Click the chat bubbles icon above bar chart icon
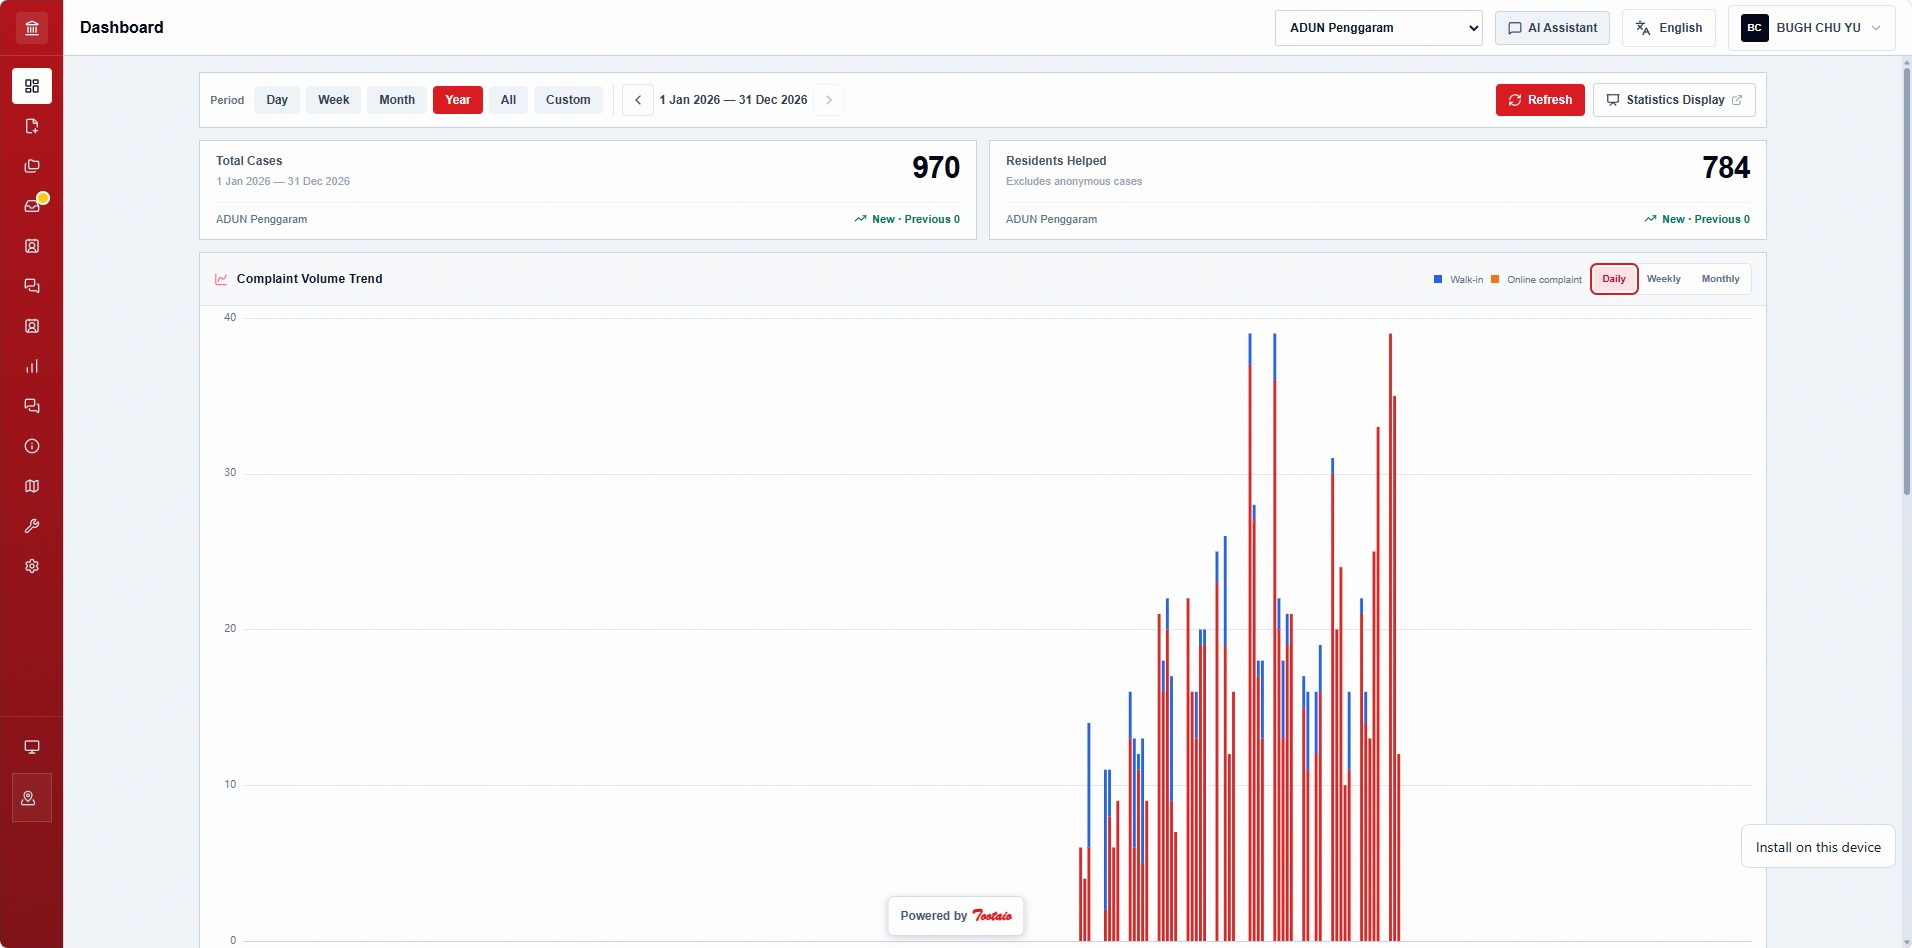Viewport: 1912px width, 948px height. click(32, 286)
